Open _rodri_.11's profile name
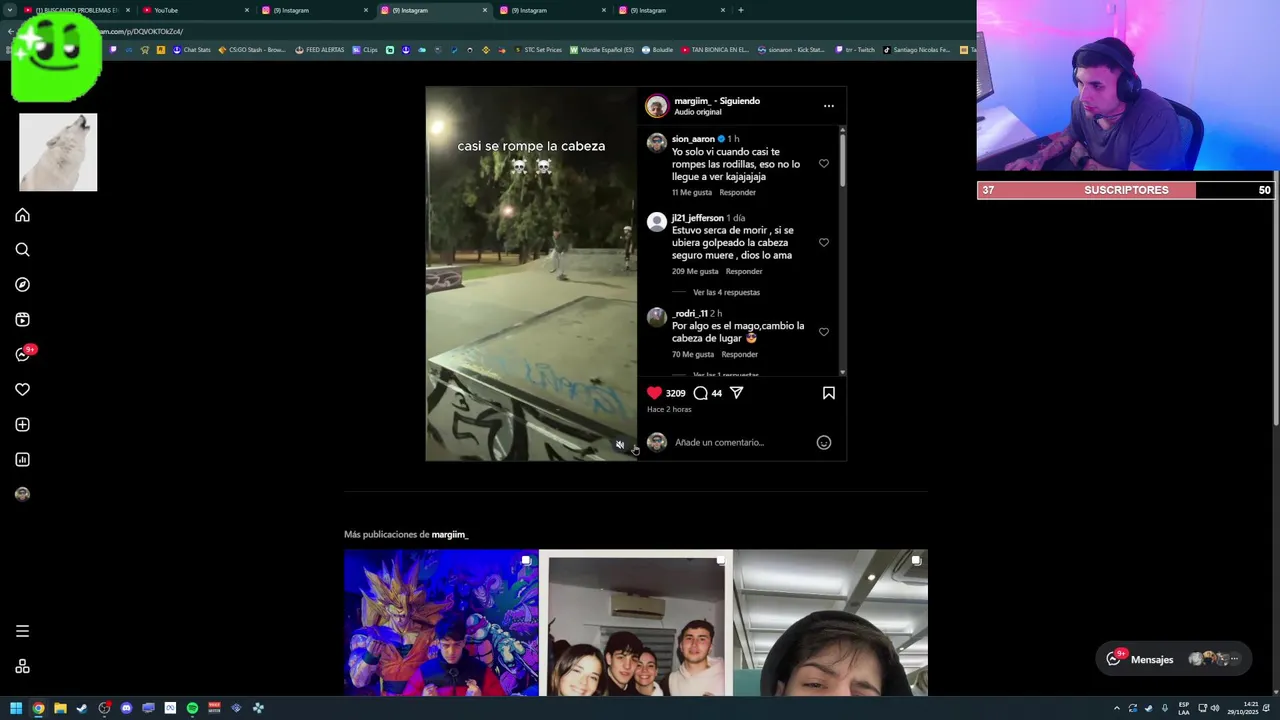Viewport: 1280px width, 720px height. [x=690, y=313]
